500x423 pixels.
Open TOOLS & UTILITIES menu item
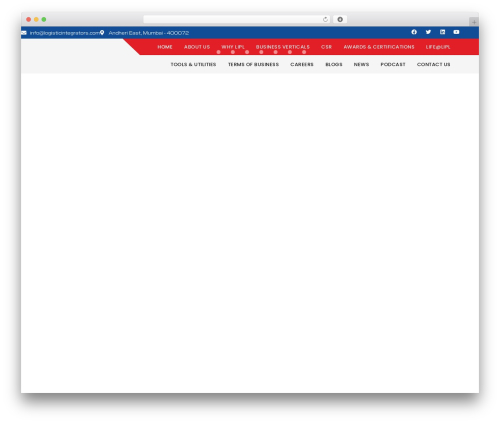193,64
